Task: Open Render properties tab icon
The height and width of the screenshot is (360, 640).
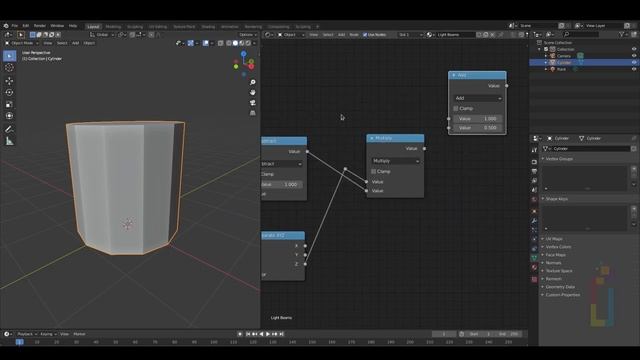Action: point(534,162)
